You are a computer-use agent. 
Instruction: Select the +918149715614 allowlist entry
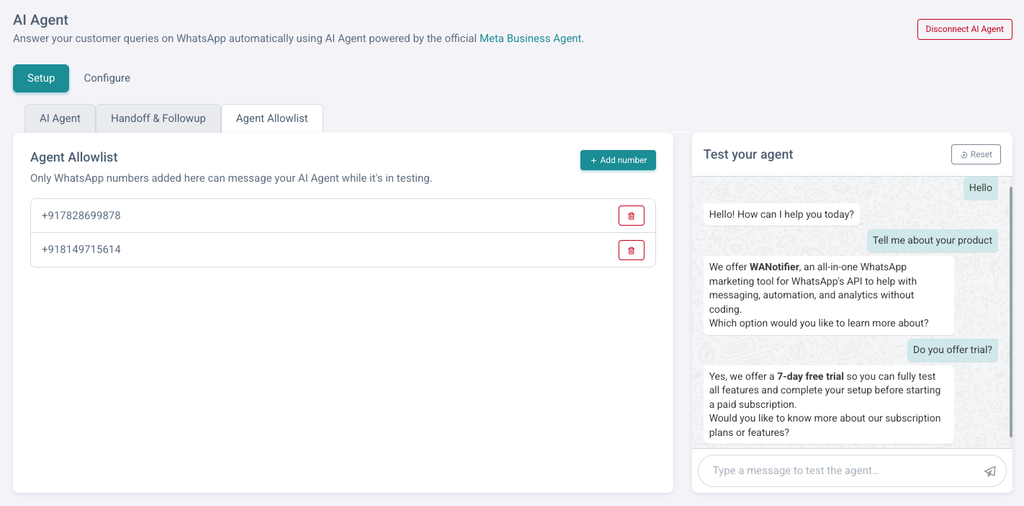click(x=343, y=249)
